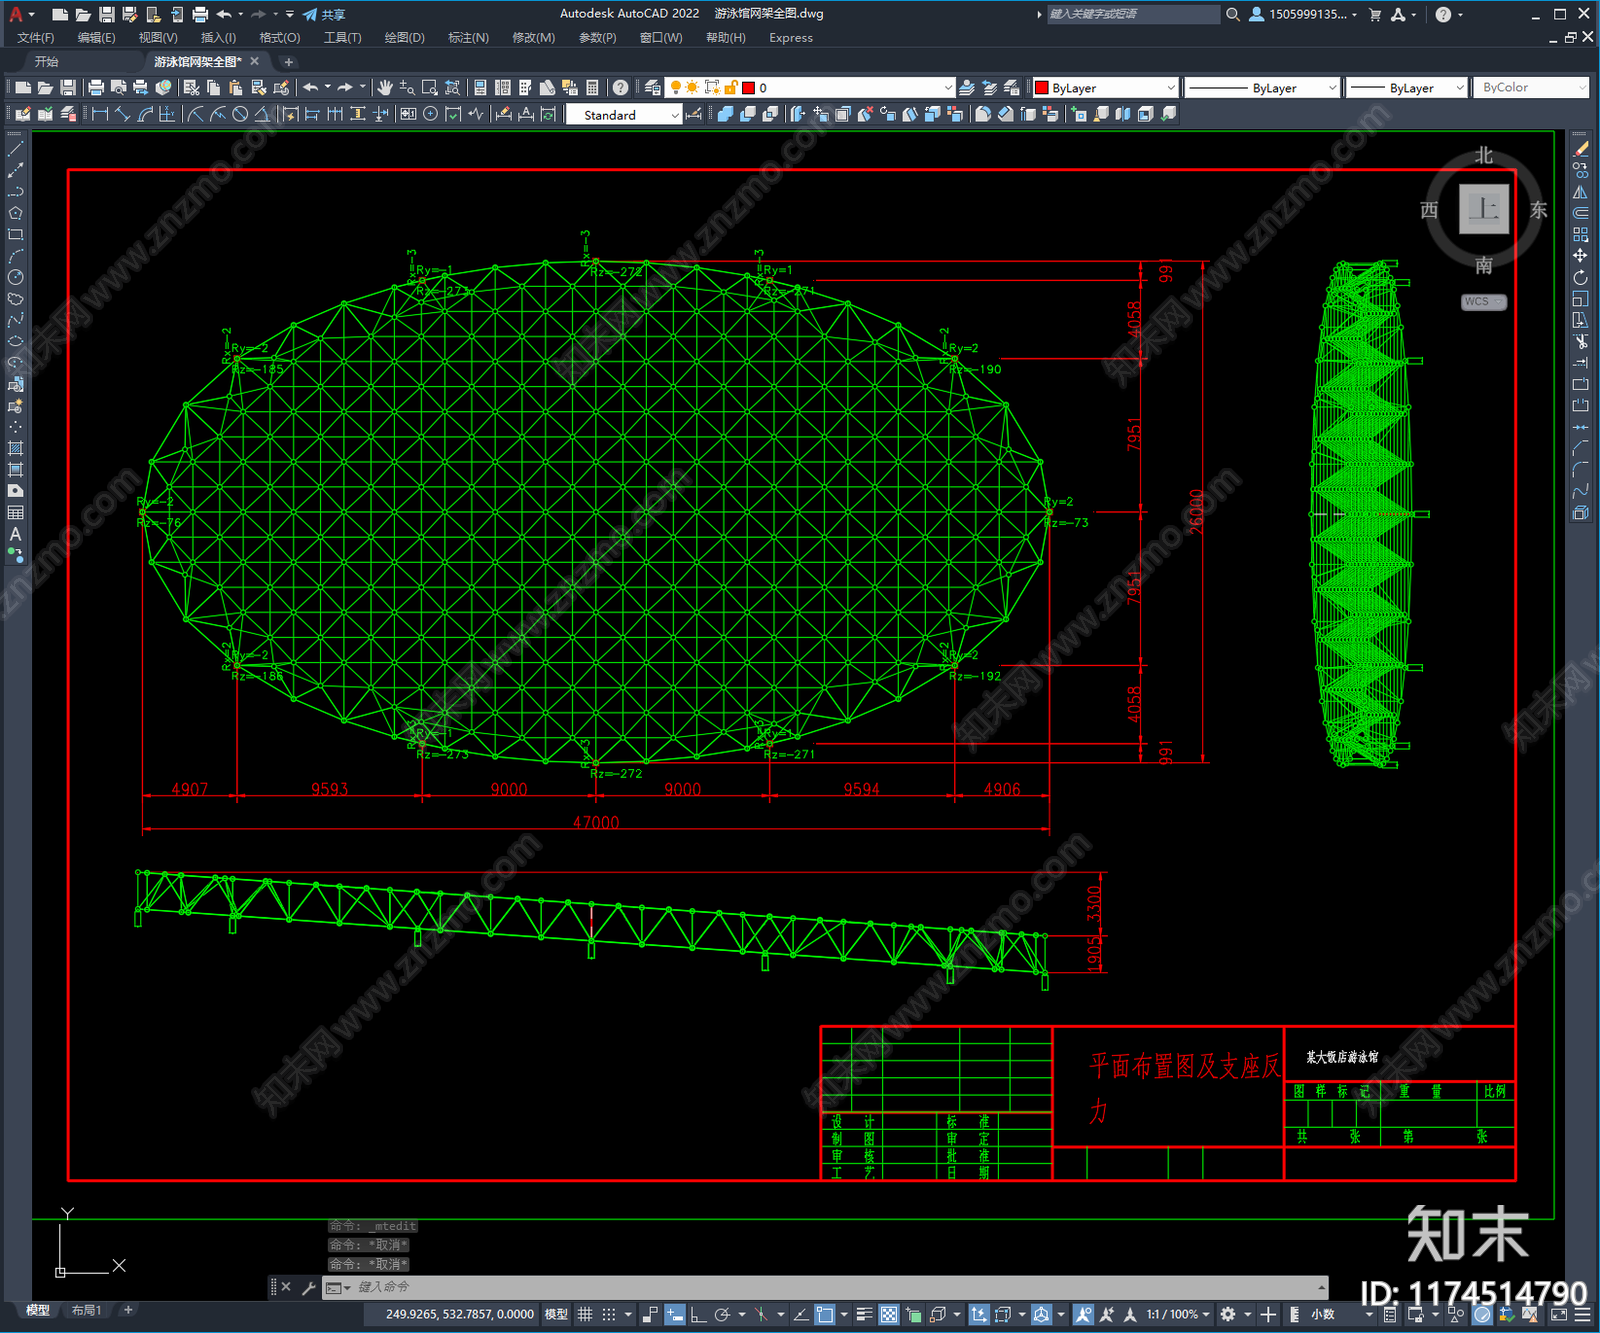The image size is (1600, 1333).
Task: Open the layer dropdown showing layer 0
Action: point(810,88)
